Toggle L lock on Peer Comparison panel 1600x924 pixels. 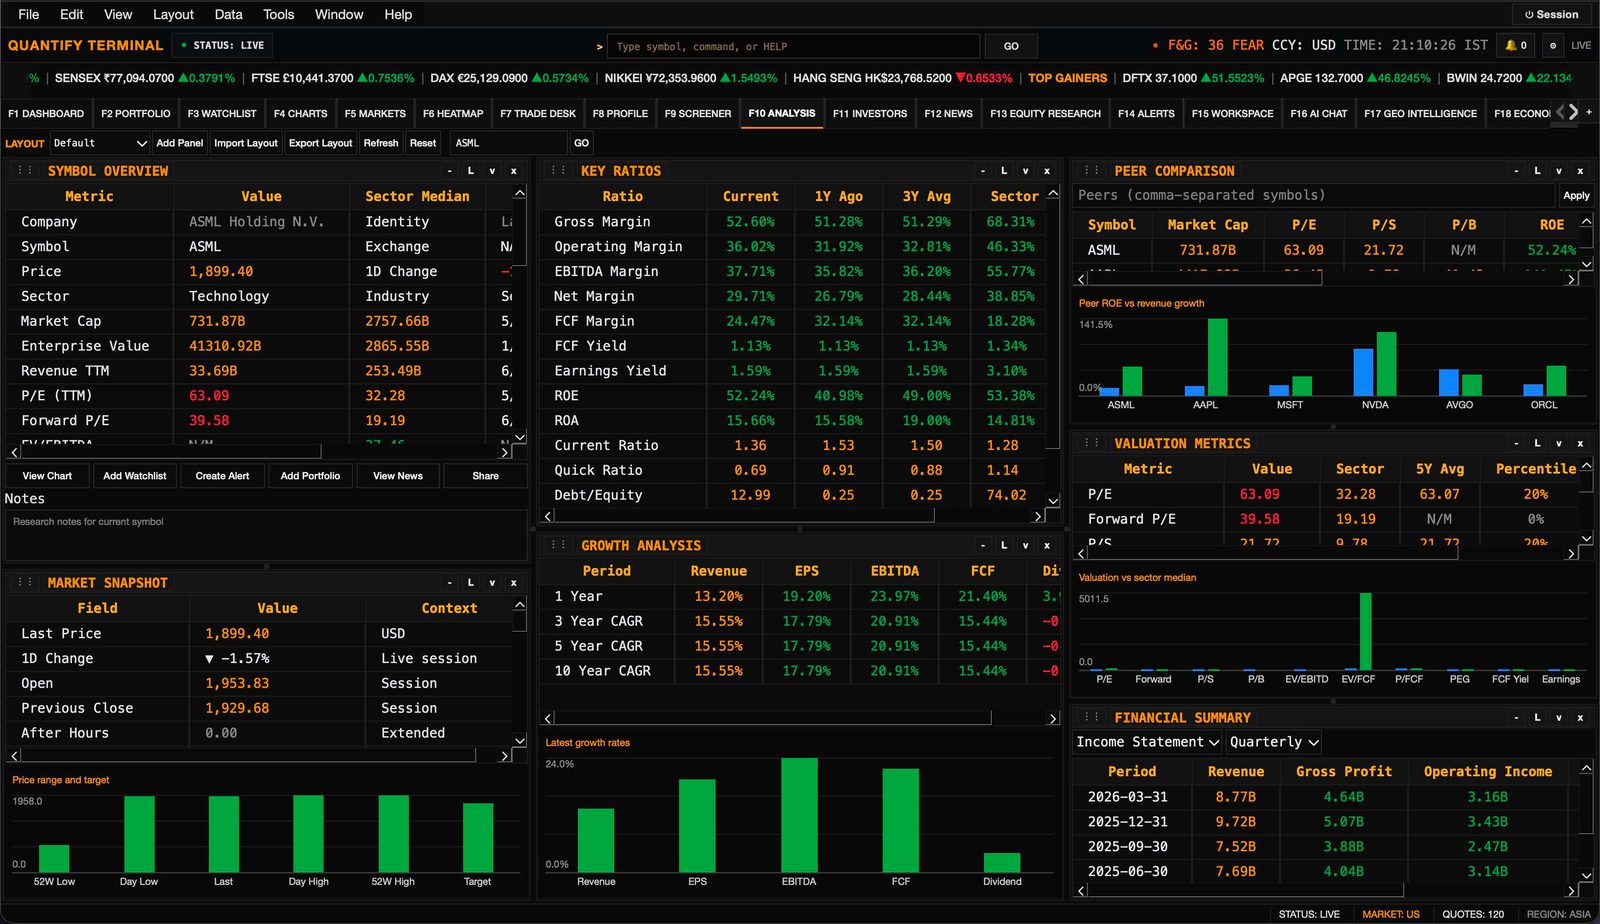pyautogui.click(x=1537, y=171)
